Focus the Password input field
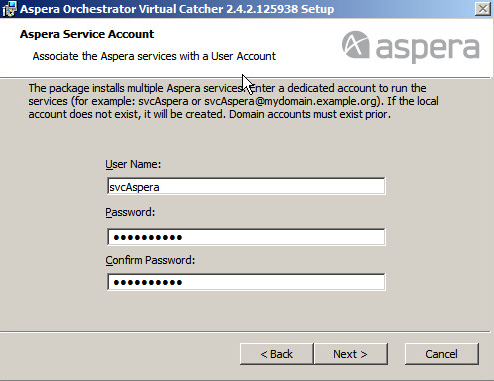The image size is (494, 381). [246, 237]
